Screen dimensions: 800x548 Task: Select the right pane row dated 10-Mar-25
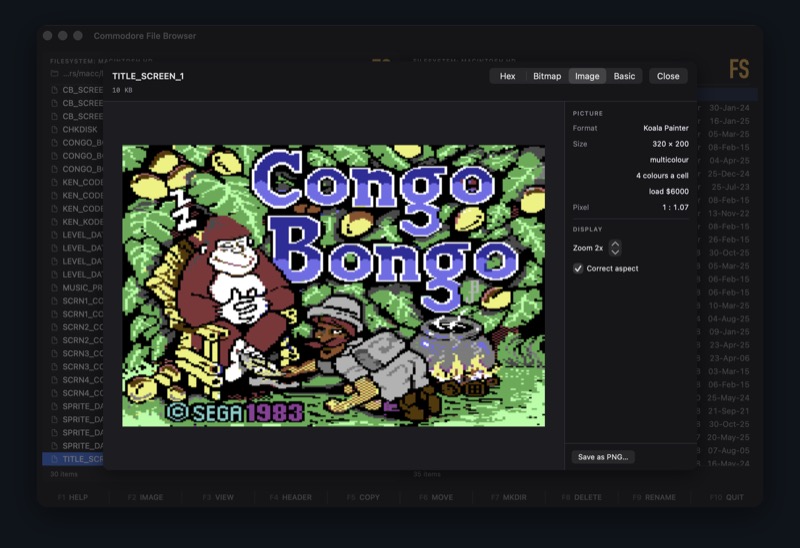(727, 306)
